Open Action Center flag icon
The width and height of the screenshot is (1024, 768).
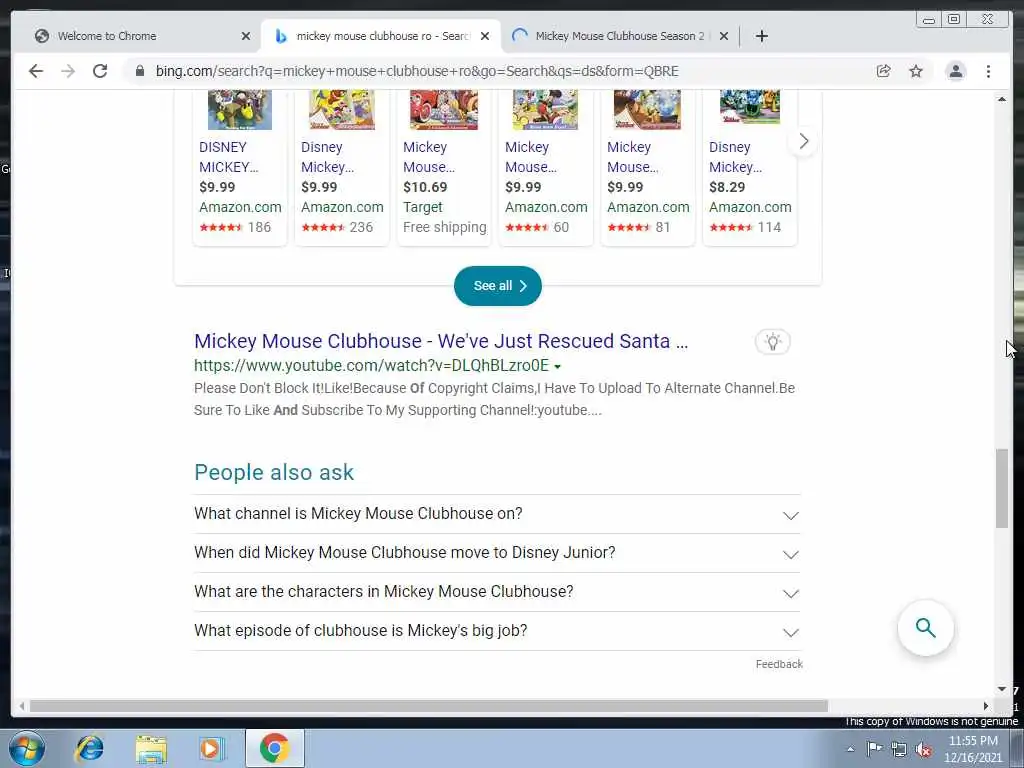pos(874,749)
